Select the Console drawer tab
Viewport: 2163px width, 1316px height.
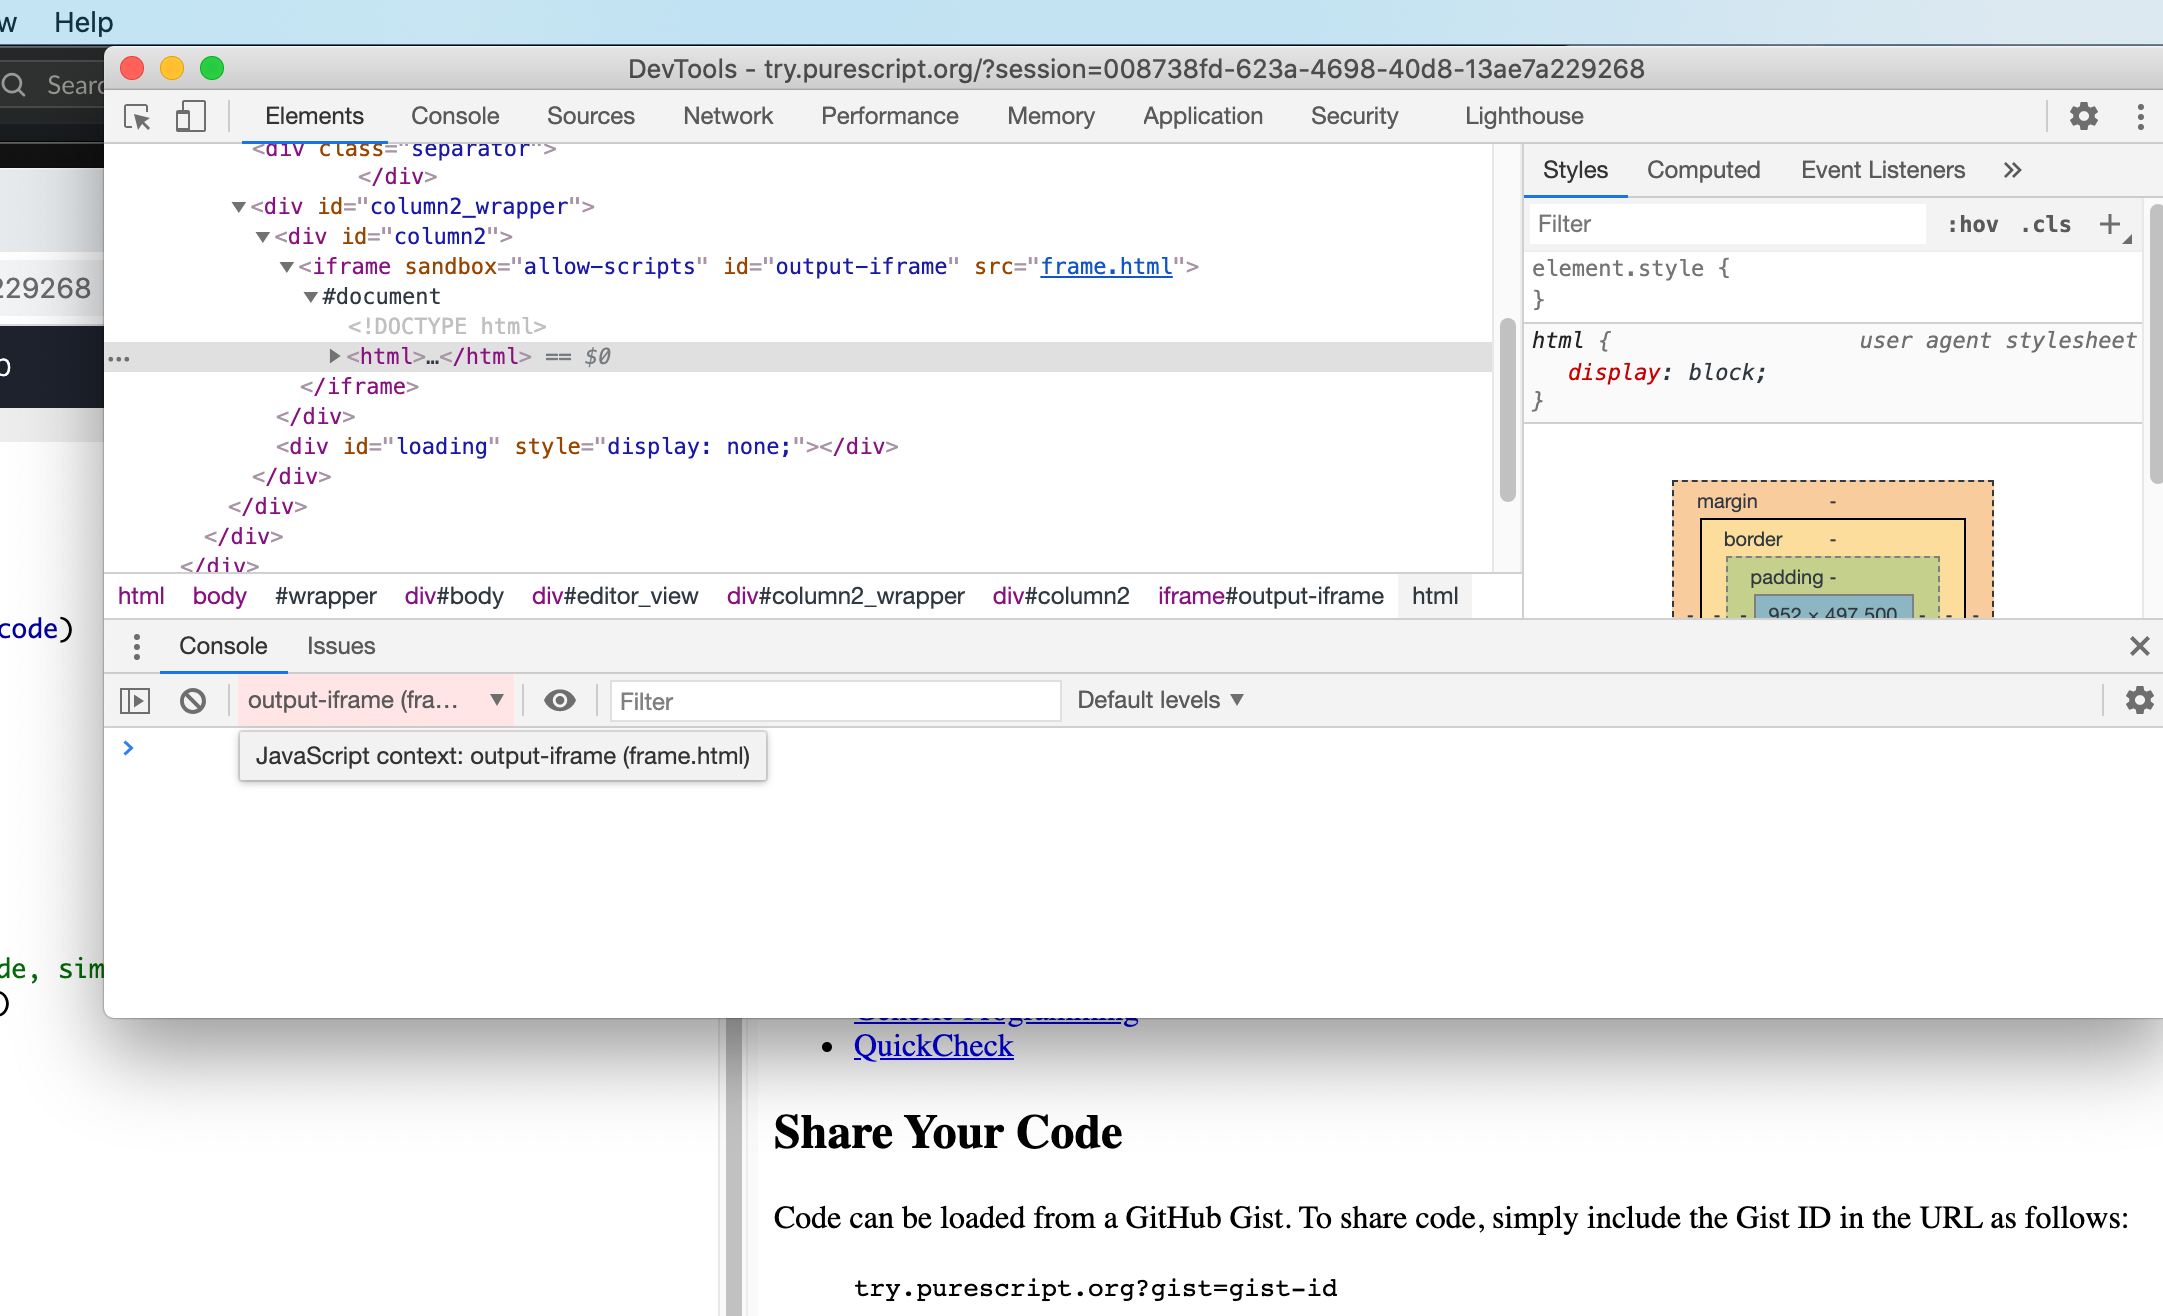pos(223,646)
